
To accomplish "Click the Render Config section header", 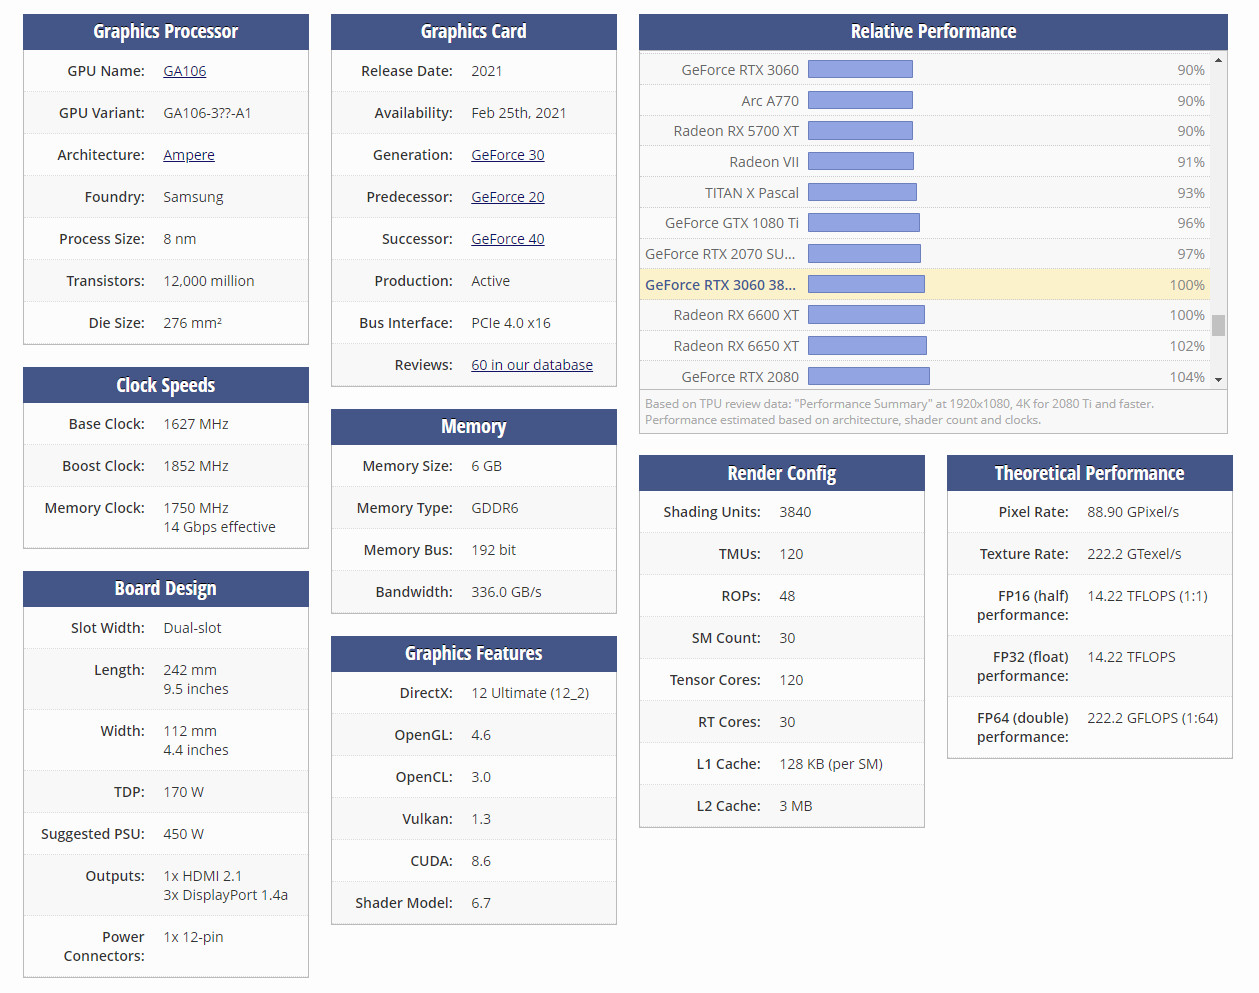I will tap(782, 473).
